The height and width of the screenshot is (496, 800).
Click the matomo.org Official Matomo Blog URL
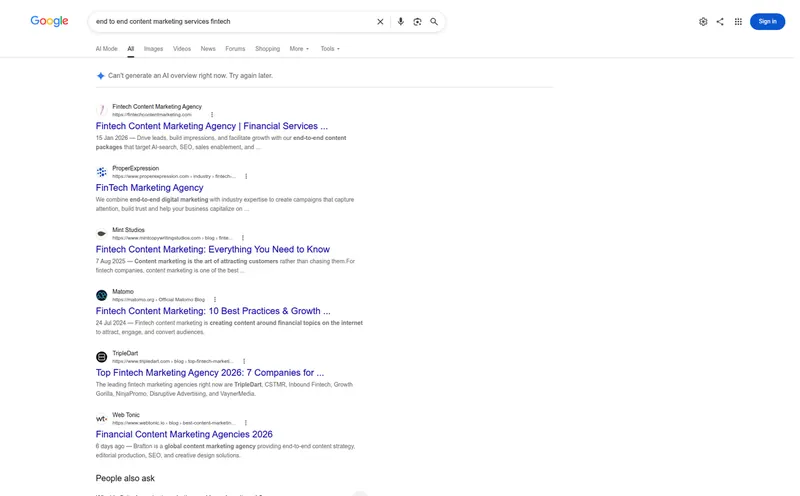(x=159, y=300)
